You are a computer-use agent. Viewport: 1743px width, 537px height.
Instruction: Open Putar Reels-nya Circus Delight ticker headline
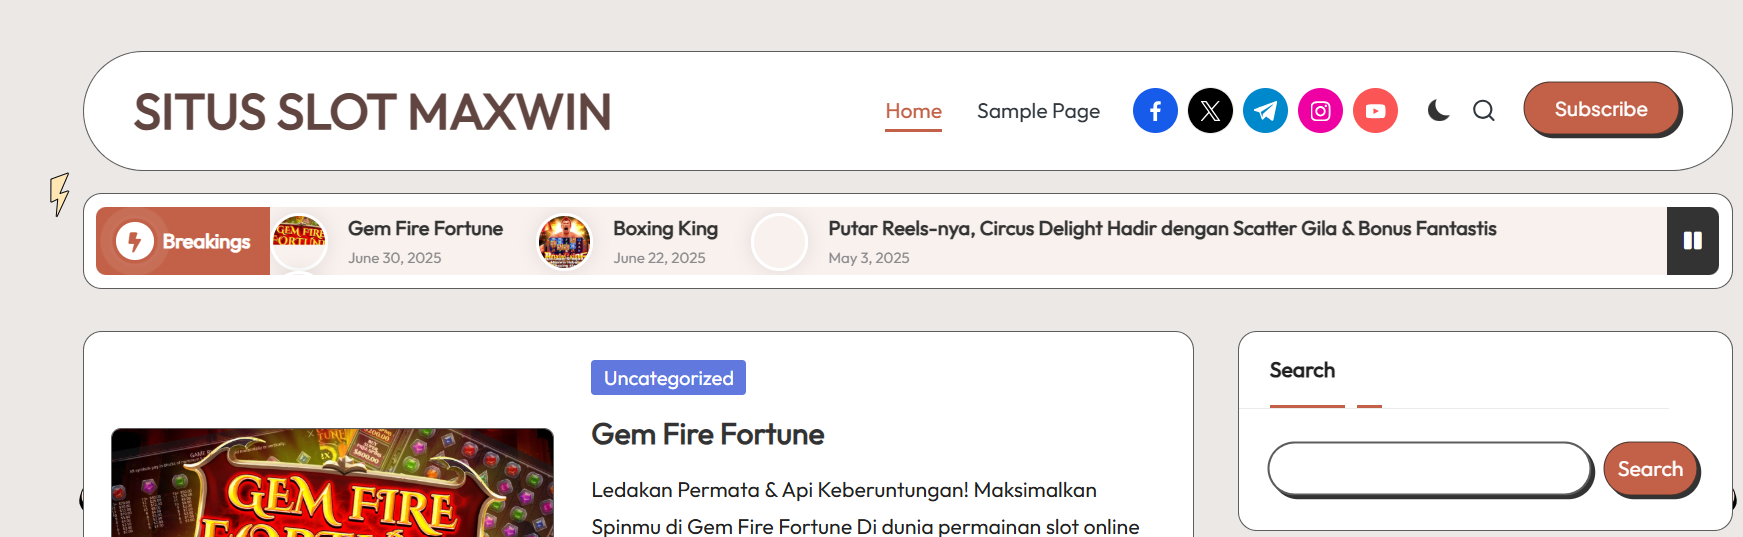pyautogui.click(x=1162, y=229)
